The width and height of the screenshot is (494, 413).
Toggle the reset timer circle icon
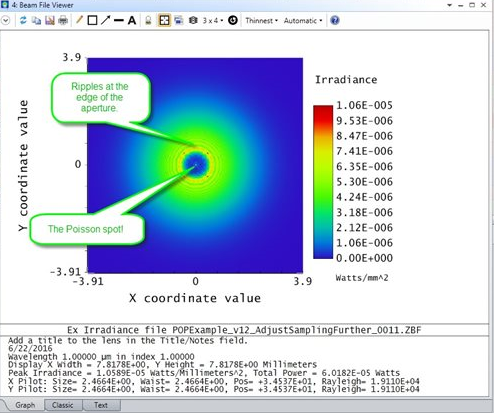(233, 20)
